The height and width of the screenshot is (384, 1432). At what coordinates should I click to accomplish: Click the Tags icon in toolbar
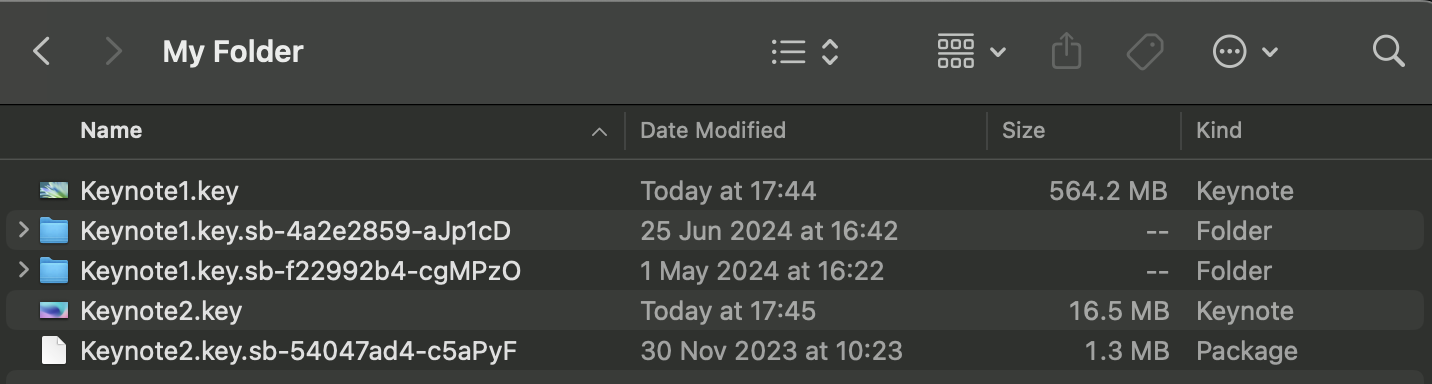[1145, 51]
